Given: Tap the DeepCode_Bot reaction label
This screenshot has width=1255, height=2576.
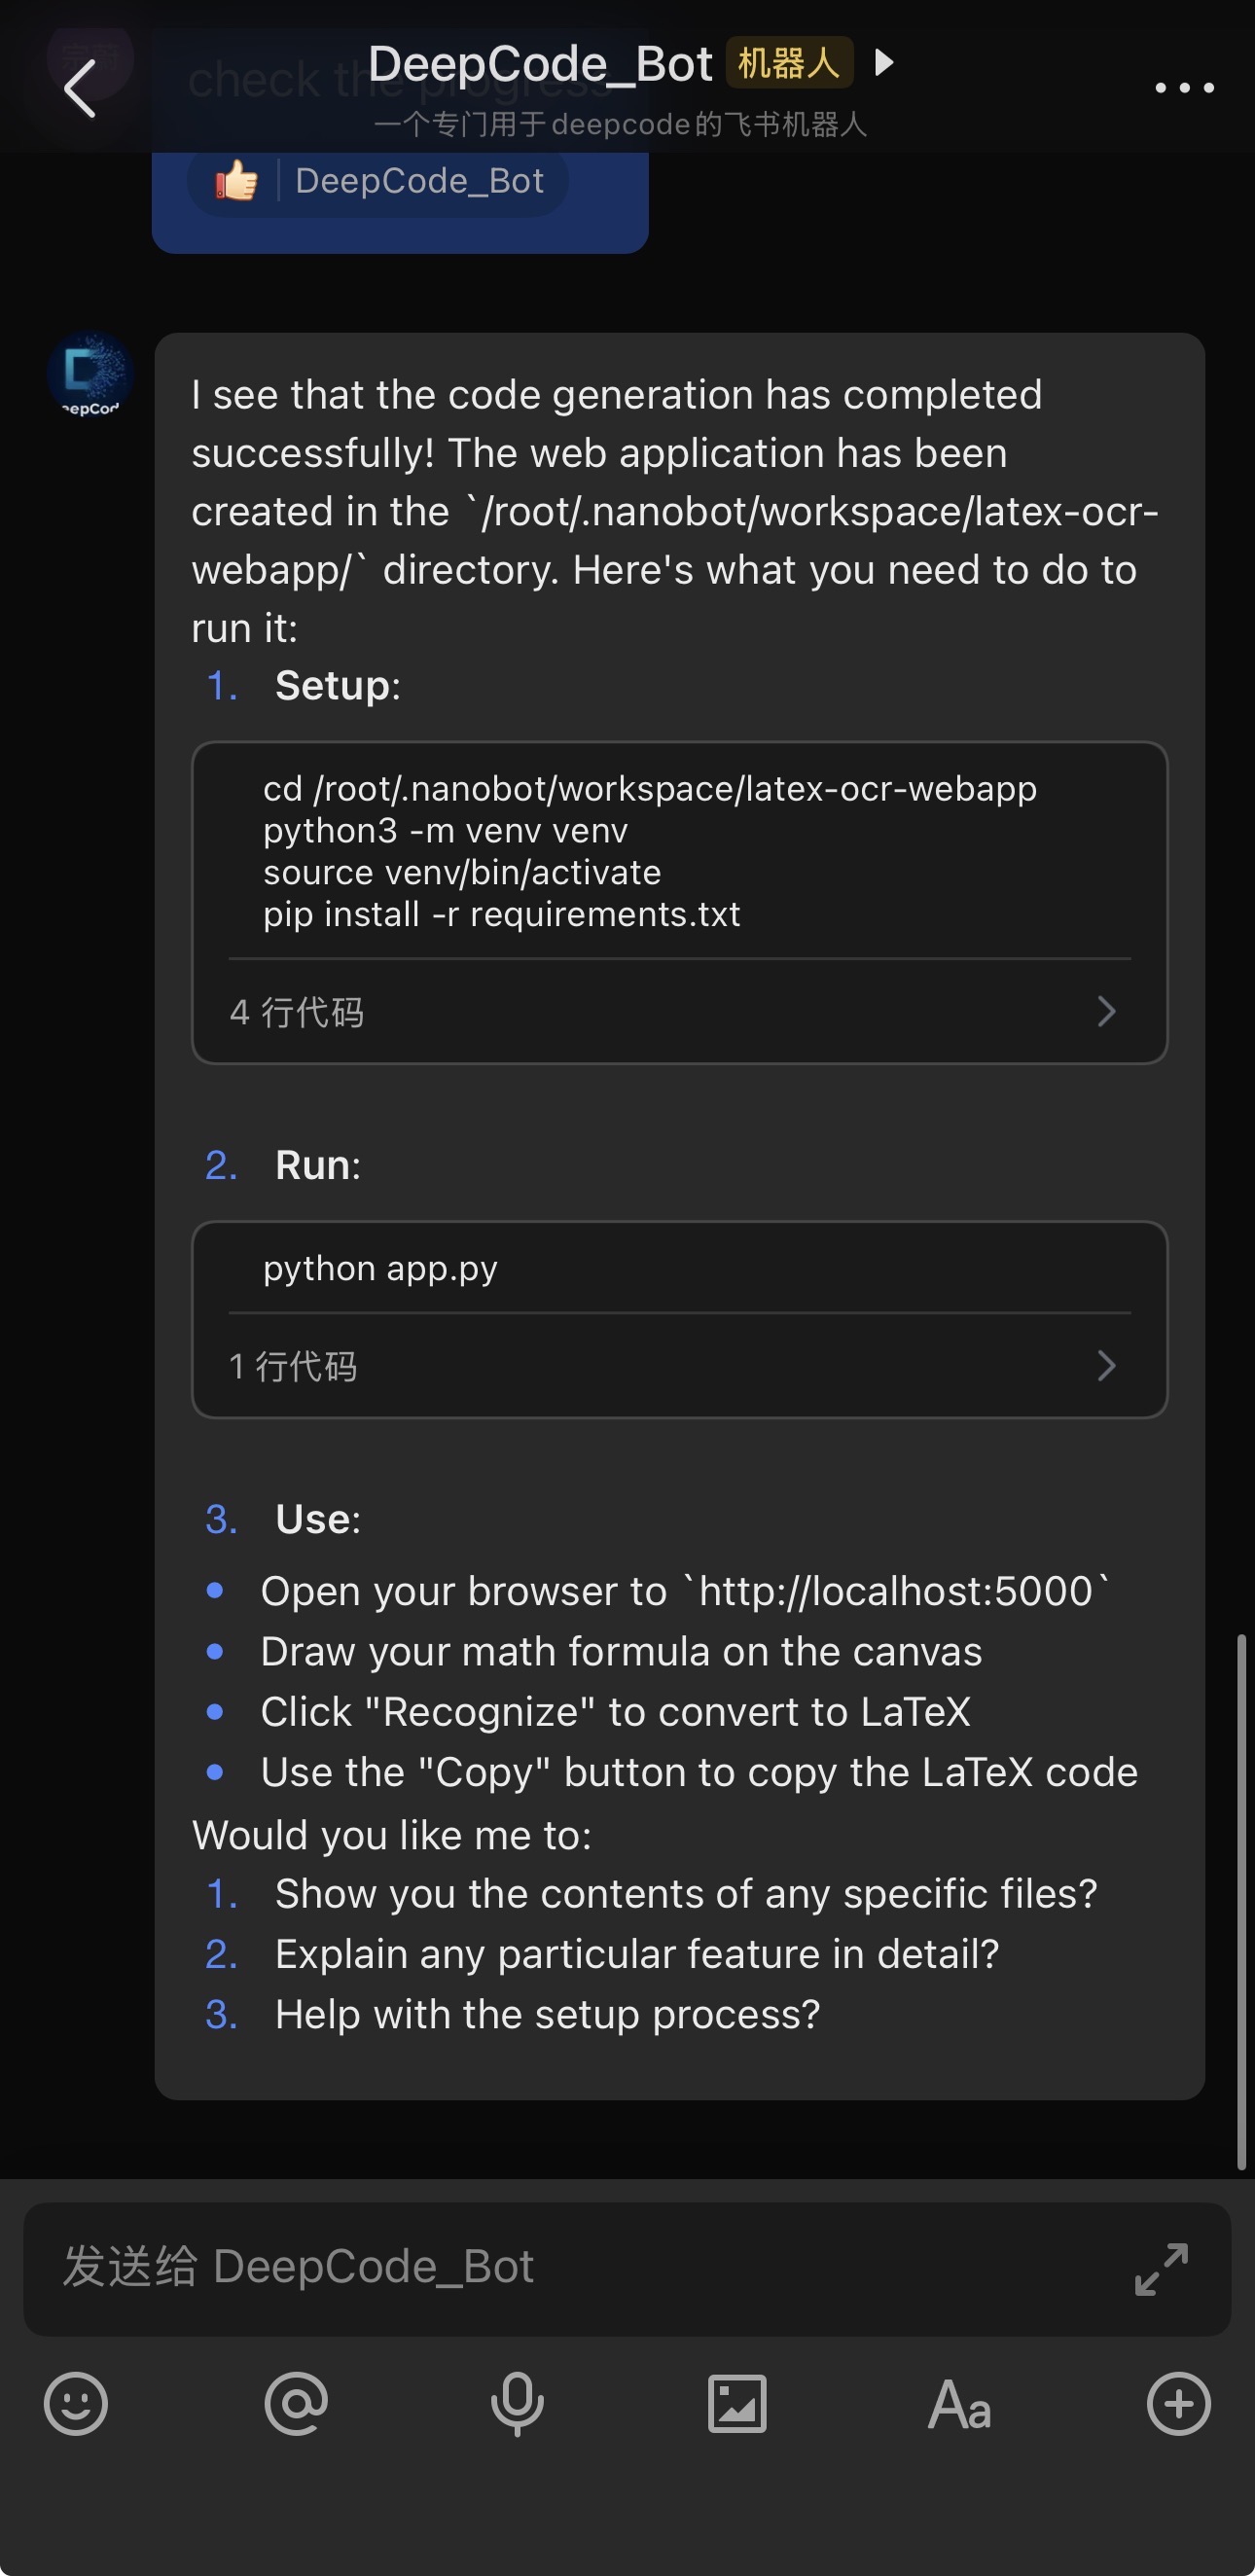Looking at the screenshot, I should [x=419, y=180].
